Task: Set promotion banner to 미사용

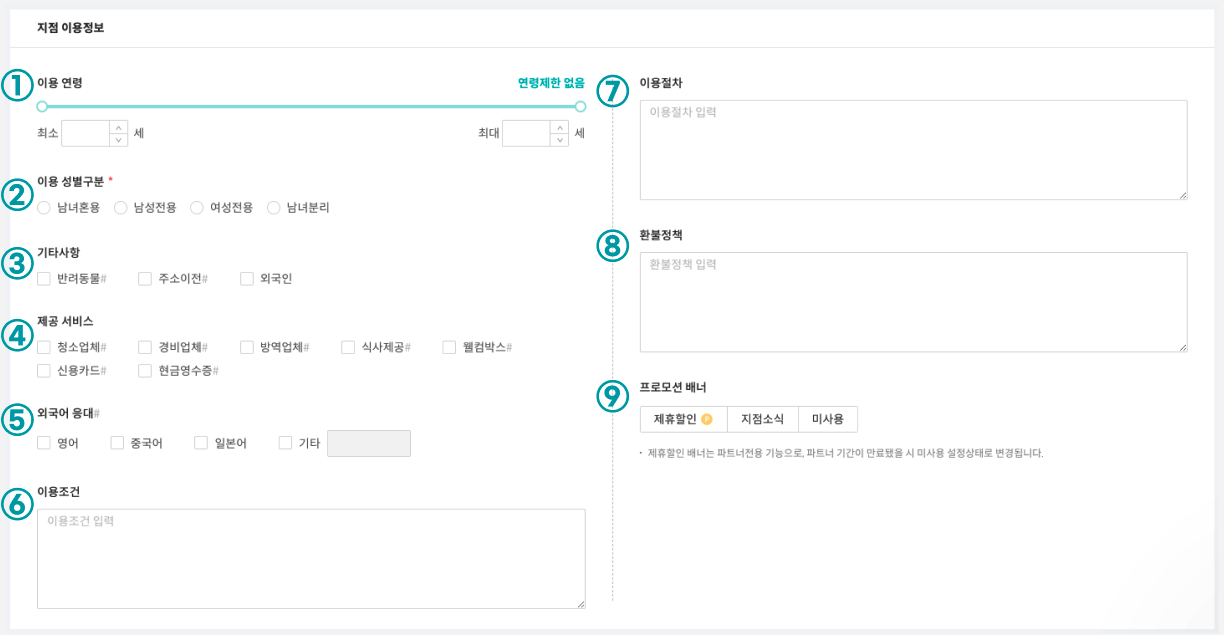Action: 827,419
